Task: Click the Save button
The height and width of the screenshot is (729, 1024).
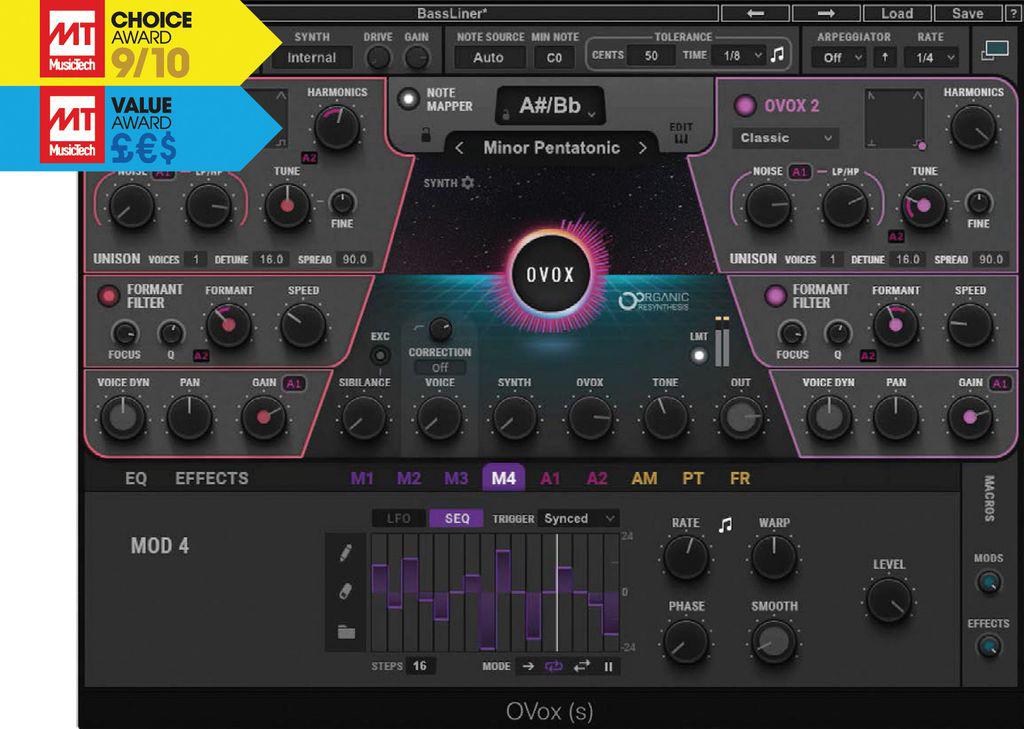Action: (x=967, y=13)
